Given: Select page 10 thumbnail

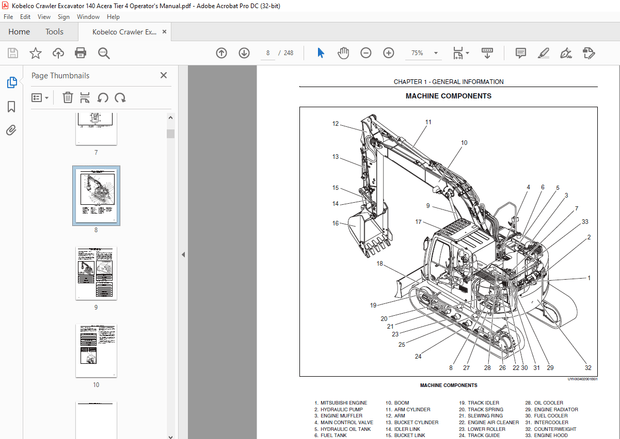Looking at the screenshot, I should coord(96,351).
